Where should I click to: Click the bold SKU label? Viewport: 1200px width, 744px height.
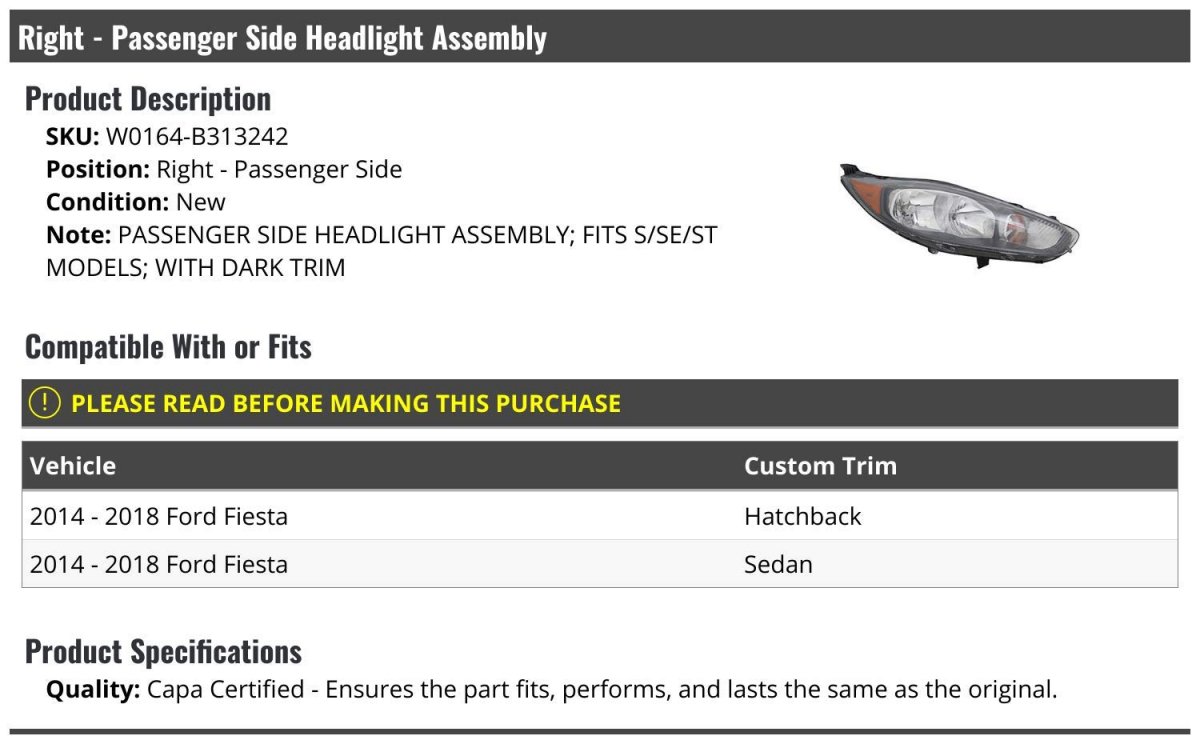pyautogui.click(x=73, y=137)
